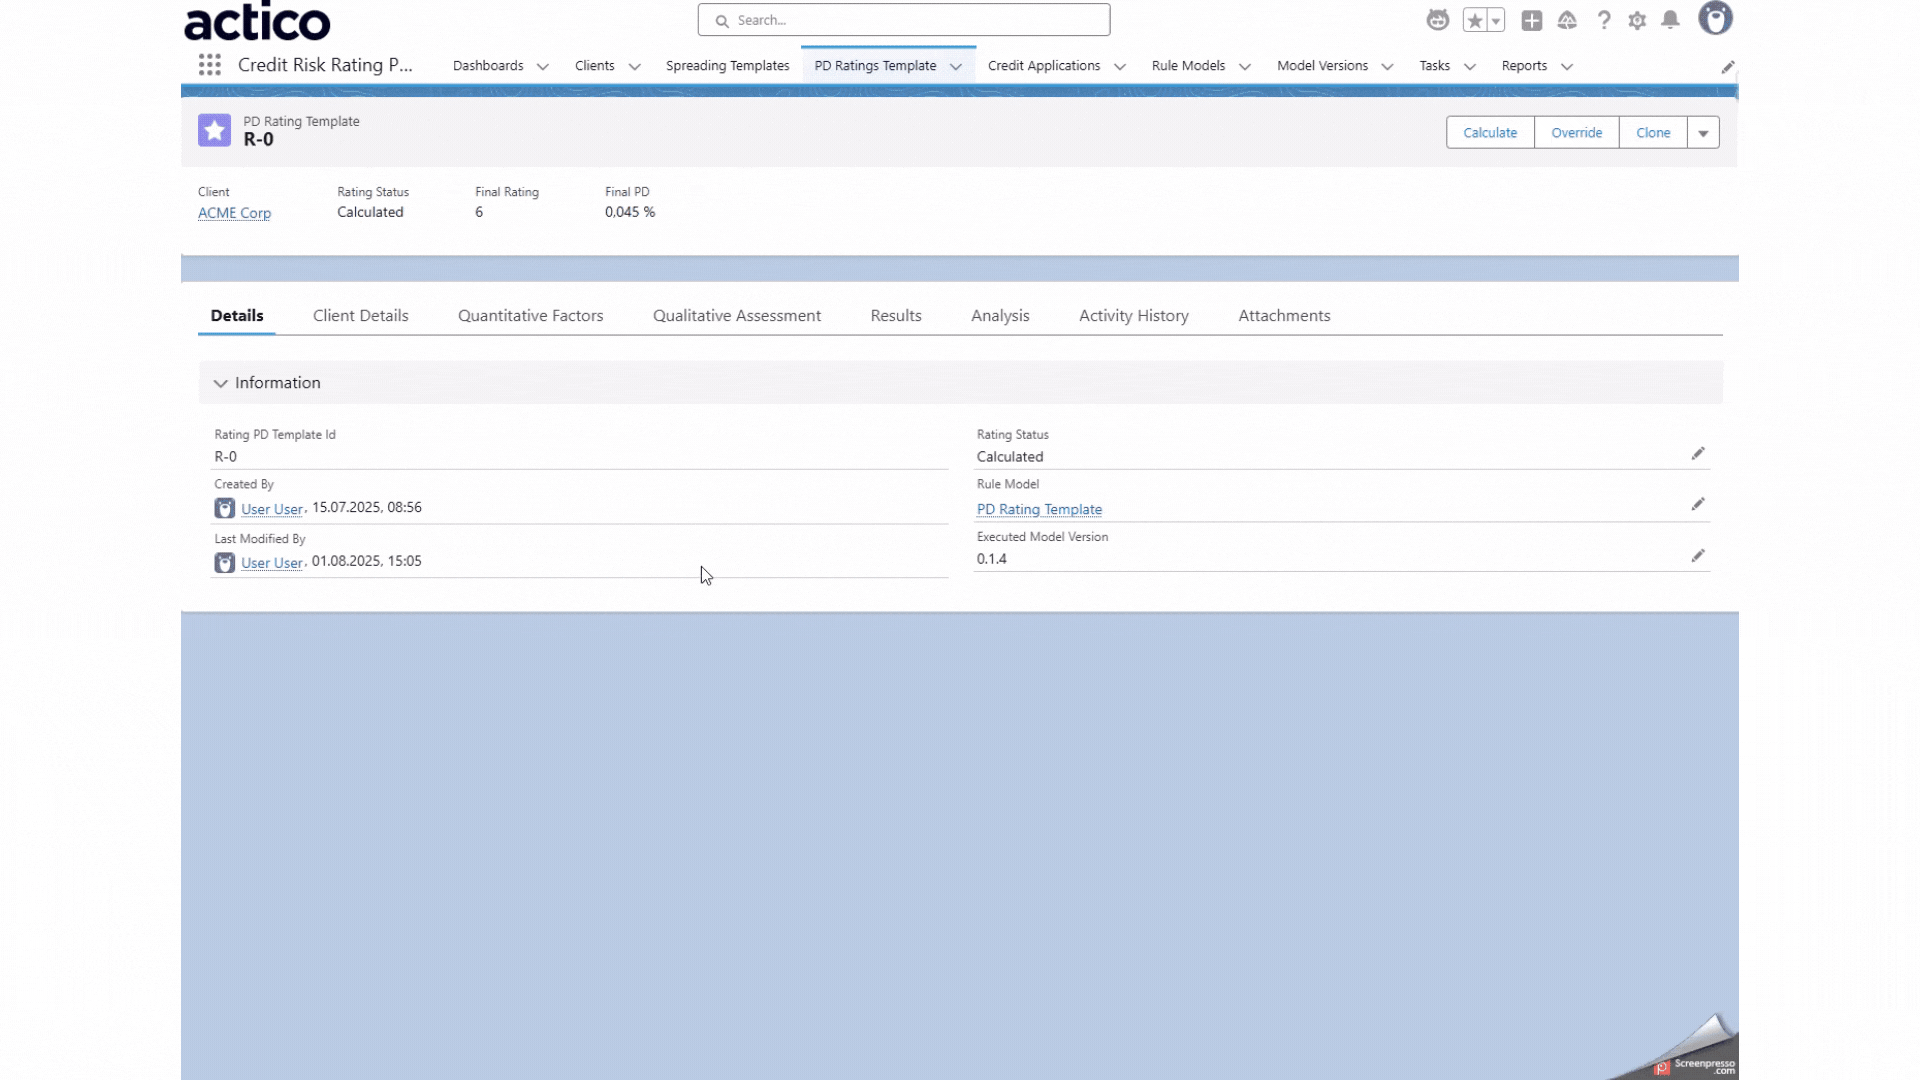Open the ACME Corp client link

tap(234, 212)
